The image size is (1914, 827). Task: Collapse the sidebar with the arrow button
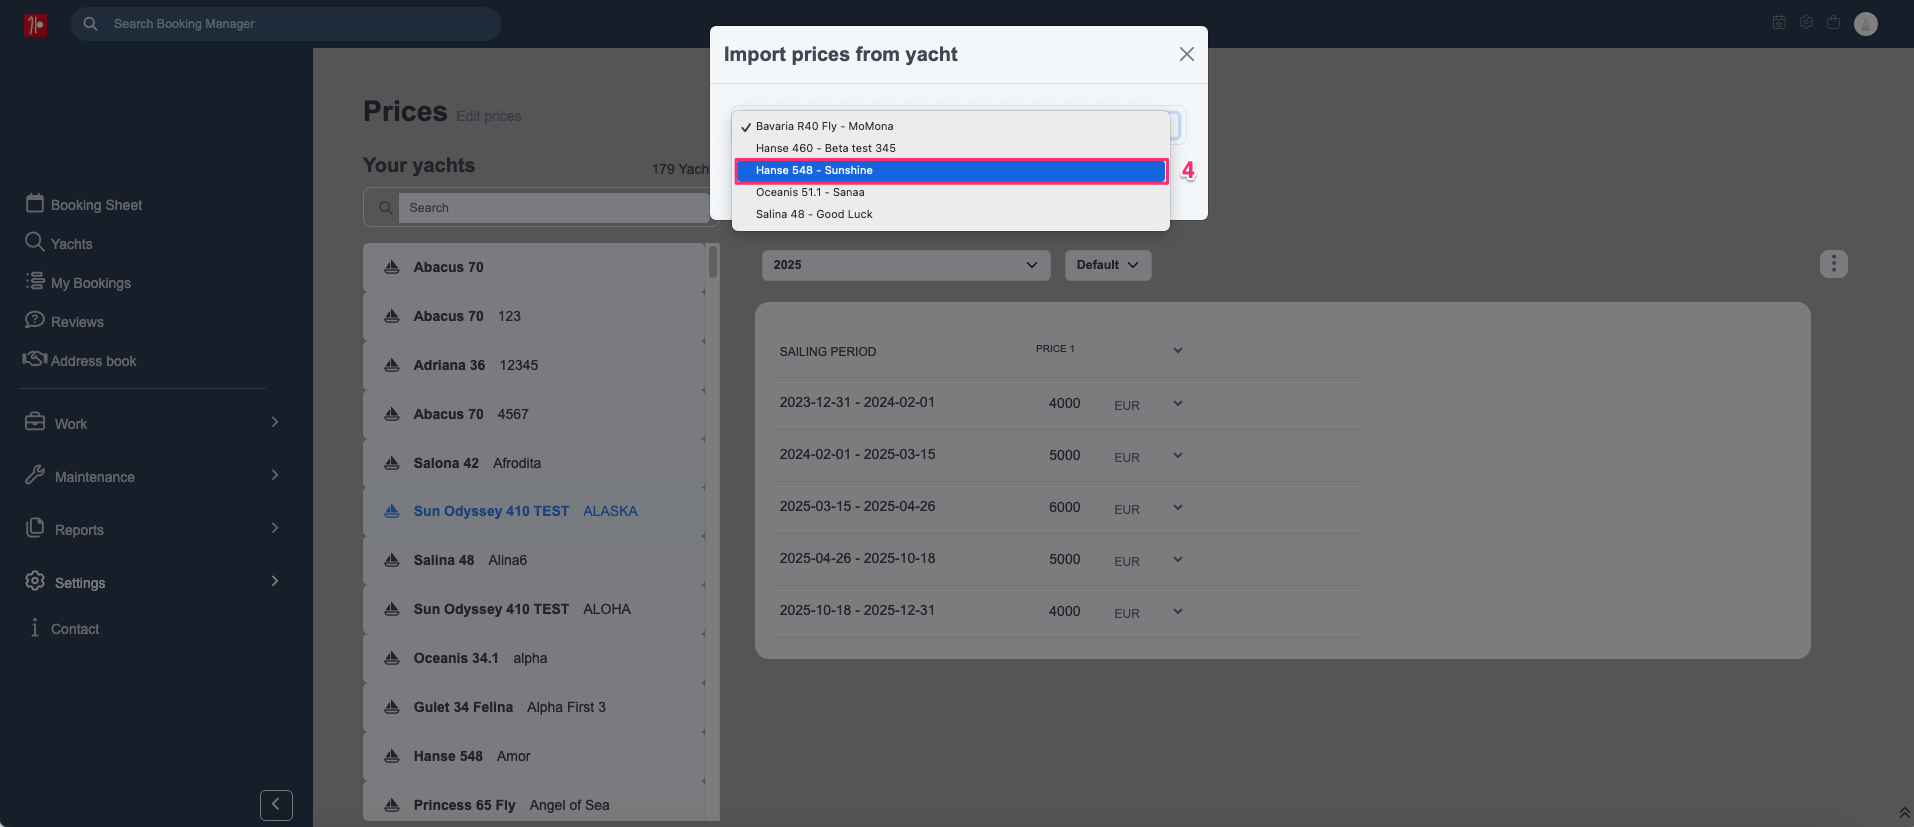pos(276,805)
